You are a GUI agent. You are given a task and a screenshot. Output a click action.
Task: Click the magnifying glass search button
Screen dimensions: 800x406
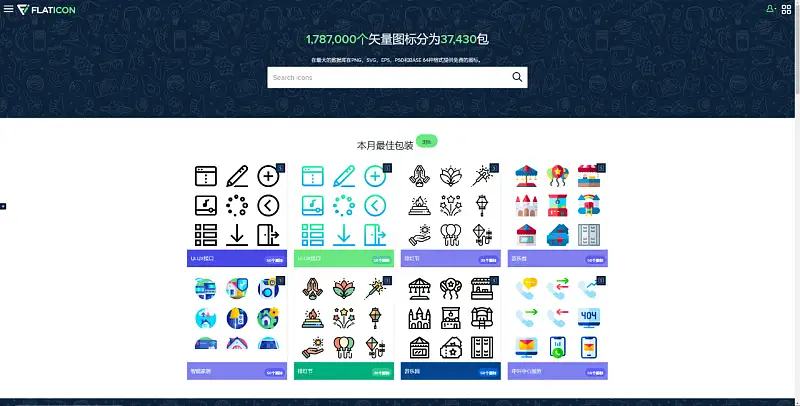[517, 77]
